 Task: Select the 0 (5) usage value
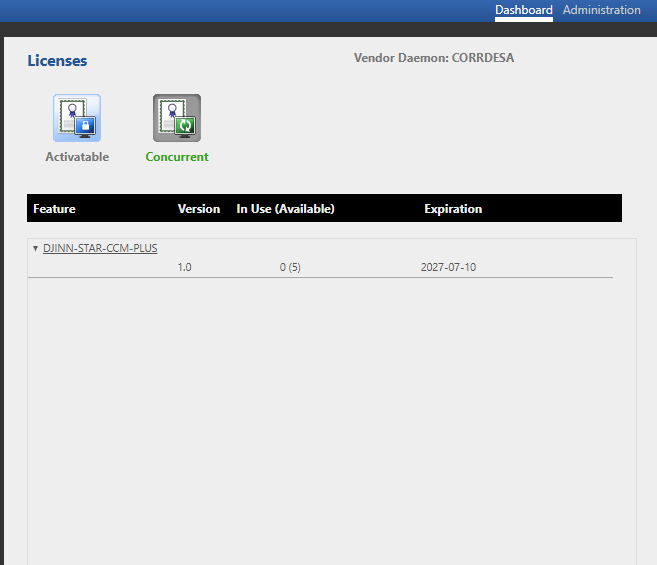(x=290, y=267)
